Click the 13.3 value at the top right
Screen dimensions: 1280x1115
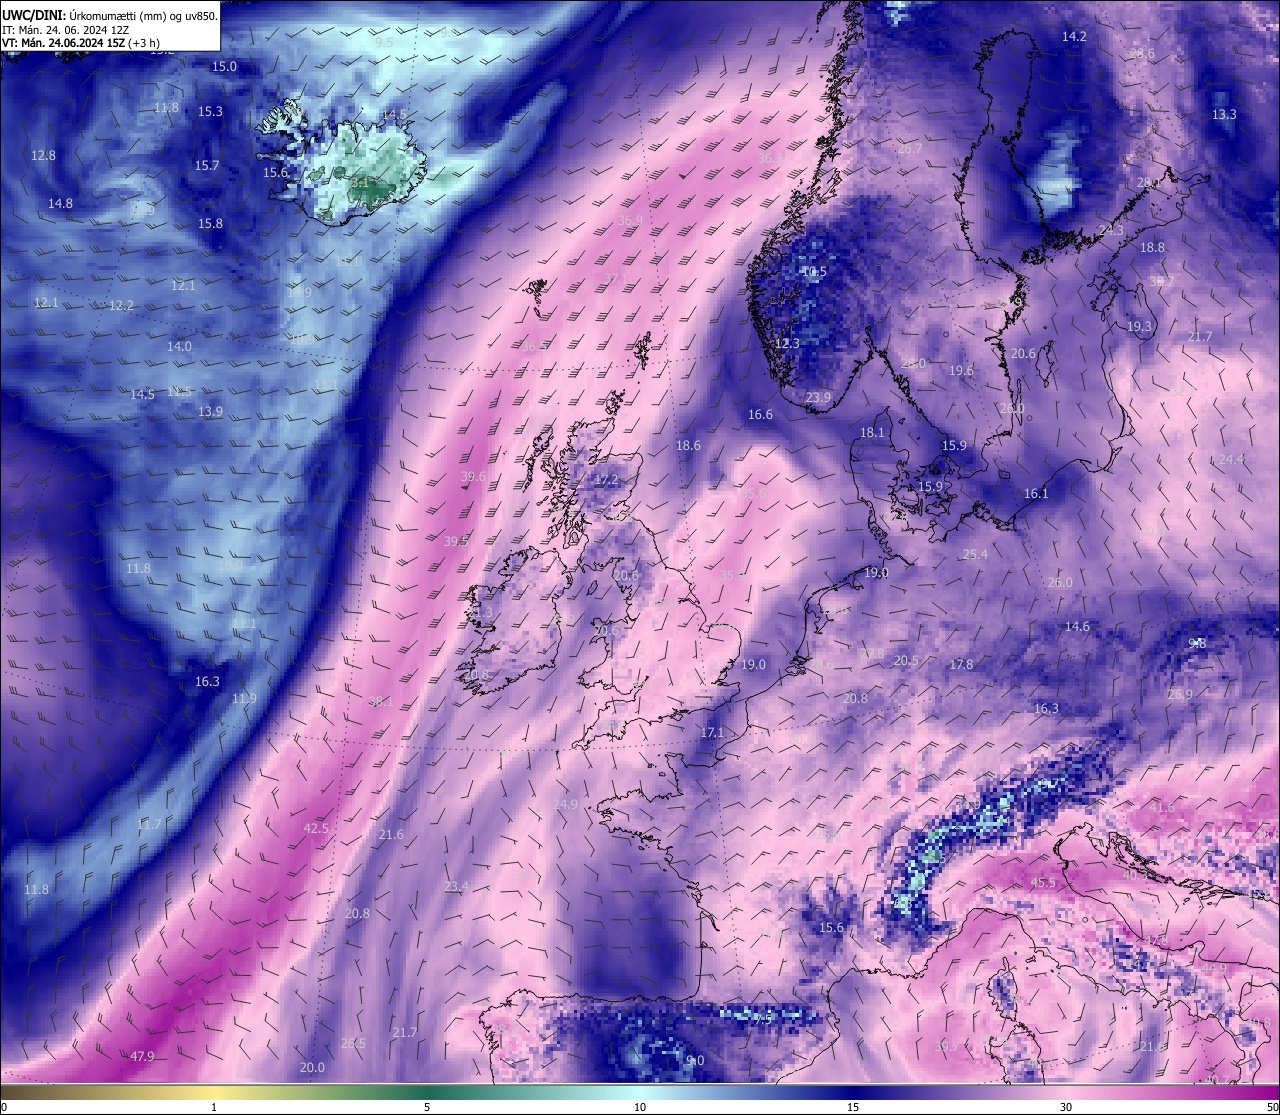tap(1224, 114)
